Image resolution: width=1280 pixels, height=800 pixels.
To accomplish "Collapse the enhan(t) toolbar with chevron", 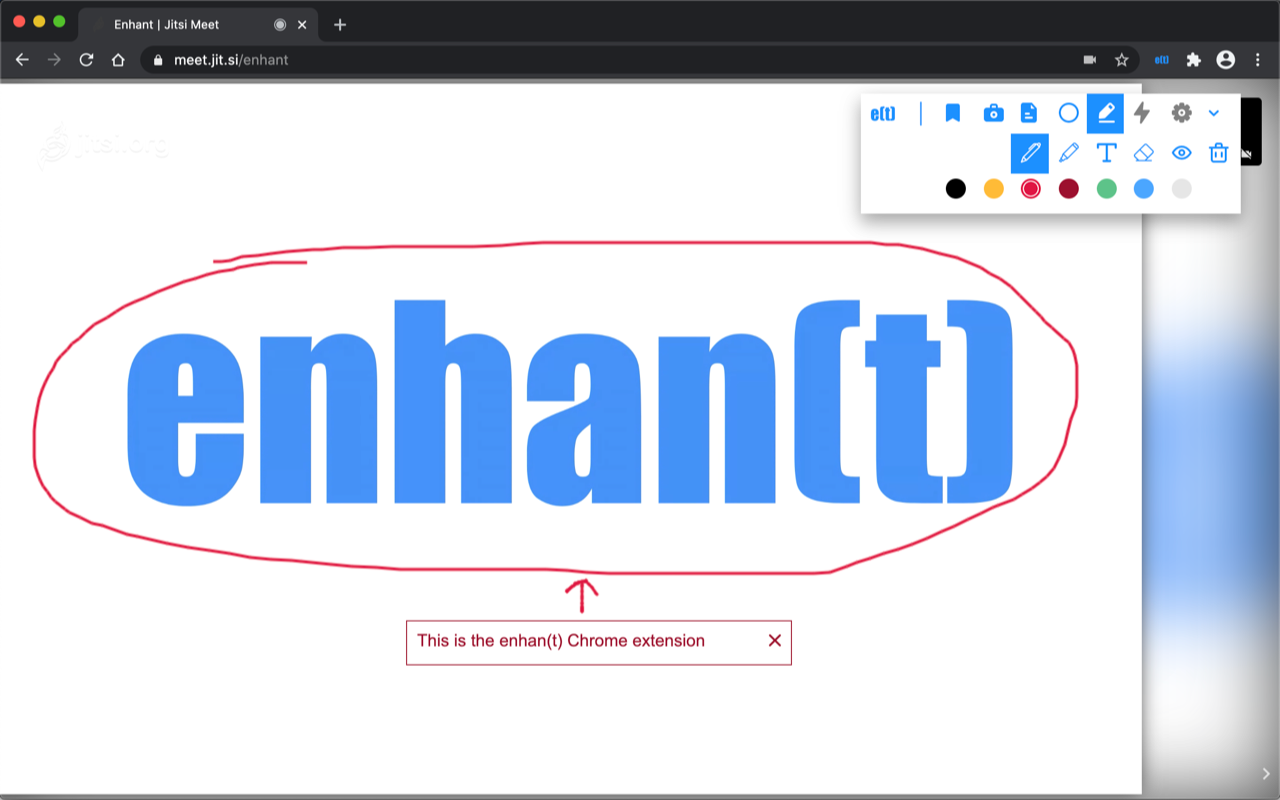I will 1214,113.
